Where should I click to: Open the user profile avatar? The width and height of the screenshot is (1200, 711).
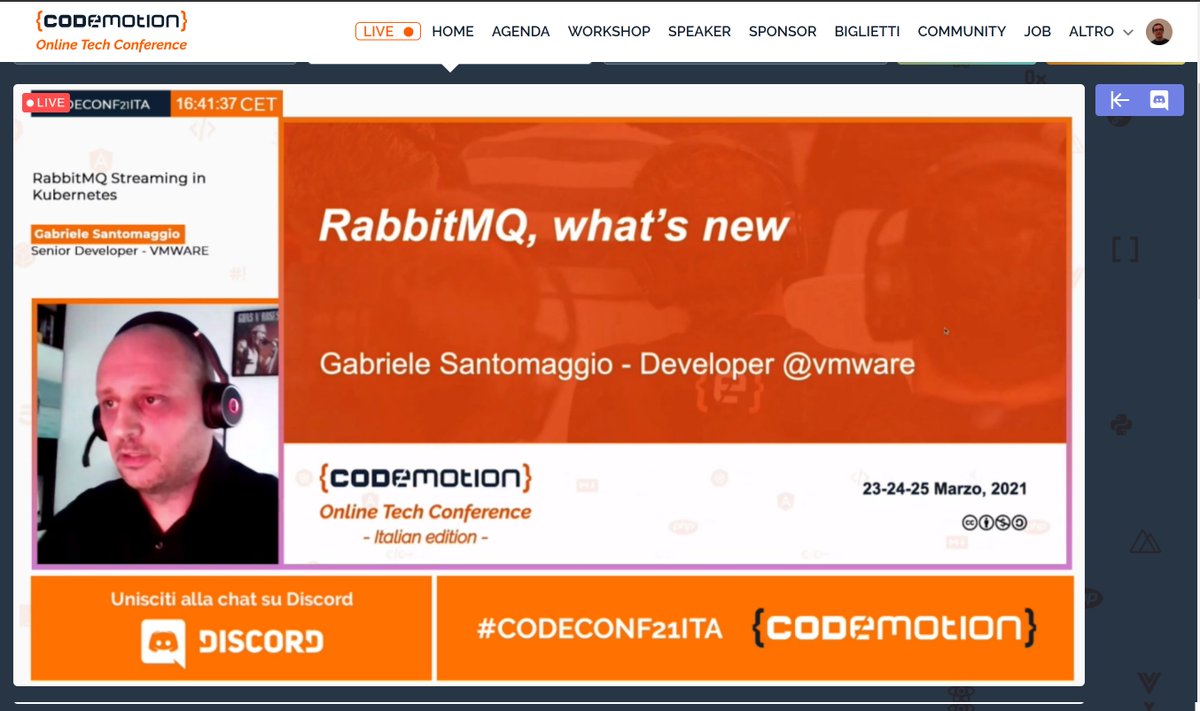click(1159, 31)
